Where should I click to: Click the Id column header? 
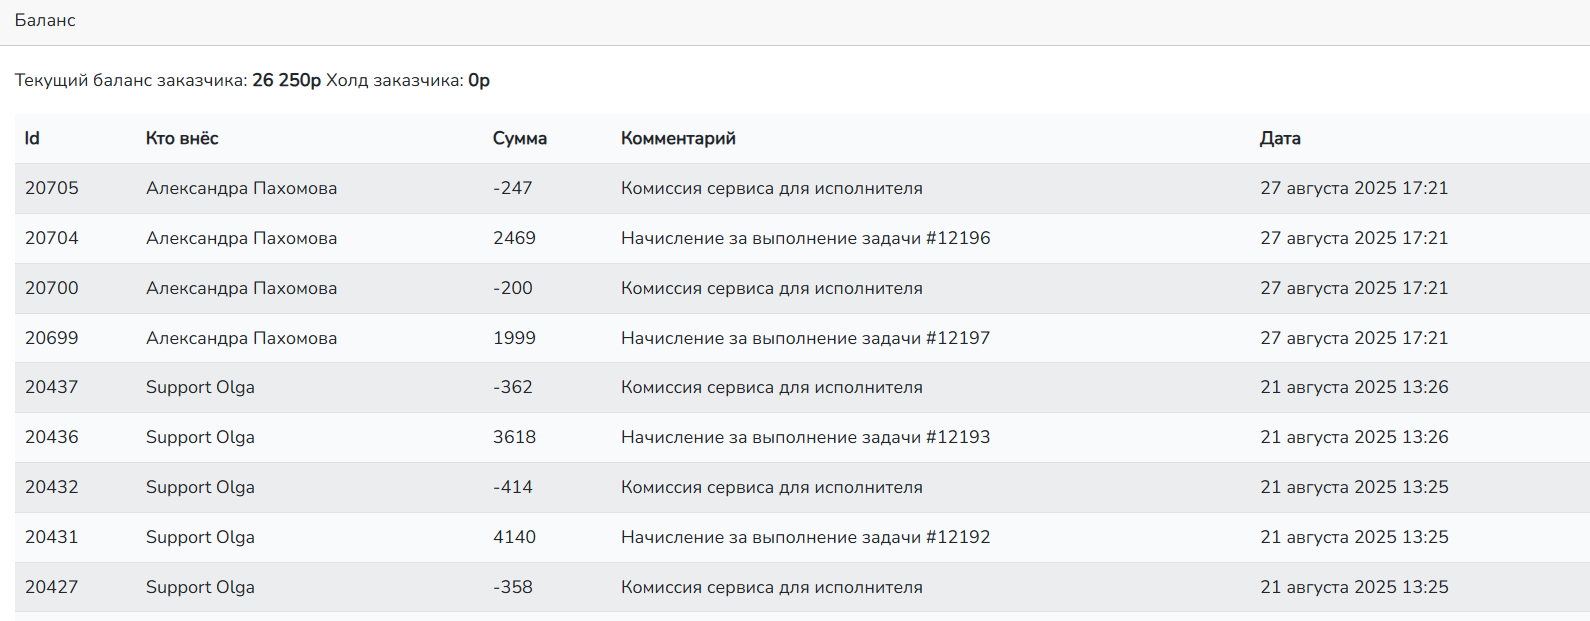32,138
